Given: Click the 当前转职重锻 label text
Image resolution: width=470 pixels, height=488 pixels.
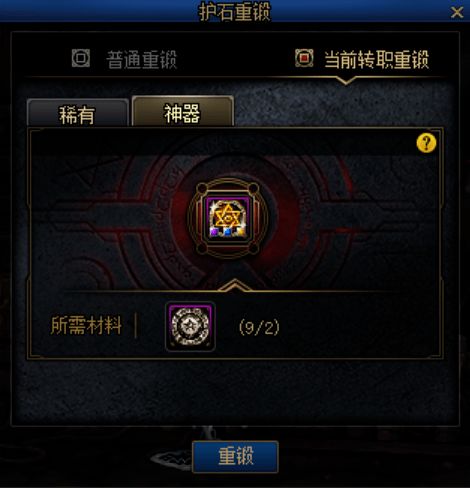Looking at the screenshot, I should click(x=377, y=60).
